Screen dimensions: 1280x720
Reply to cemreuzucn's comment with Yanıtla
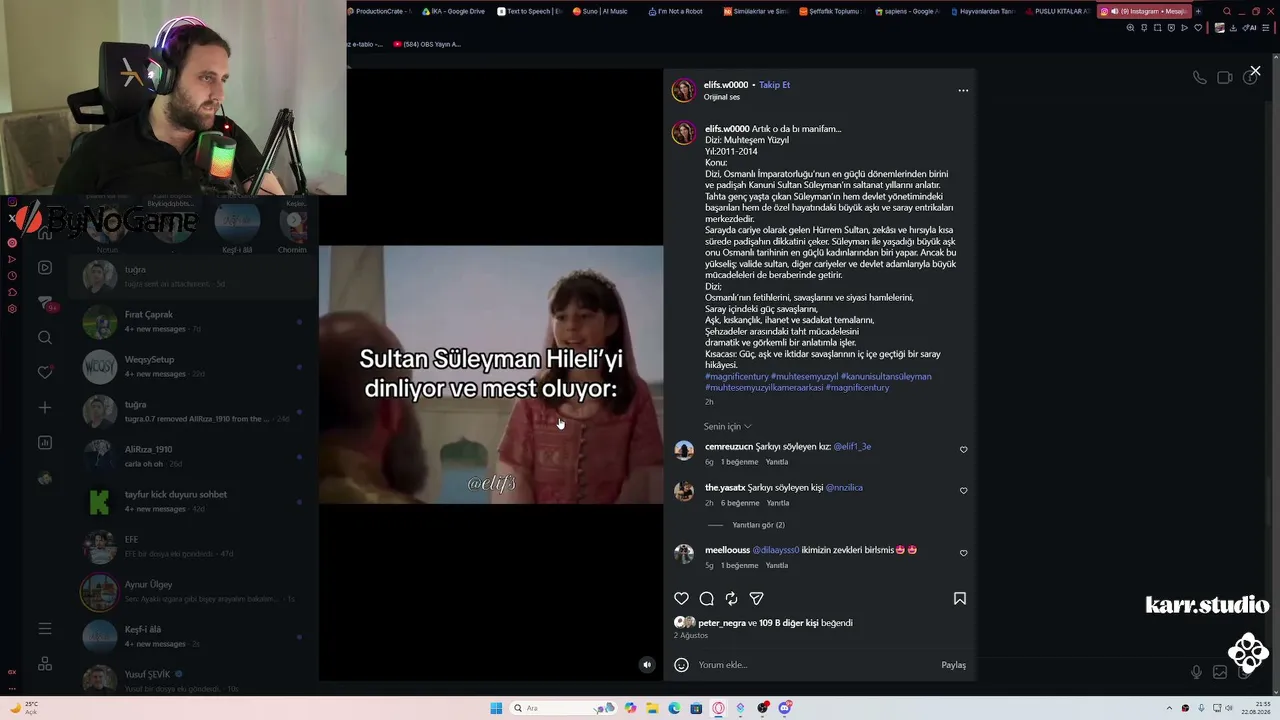pyautogui.click(x=777, y=462)
